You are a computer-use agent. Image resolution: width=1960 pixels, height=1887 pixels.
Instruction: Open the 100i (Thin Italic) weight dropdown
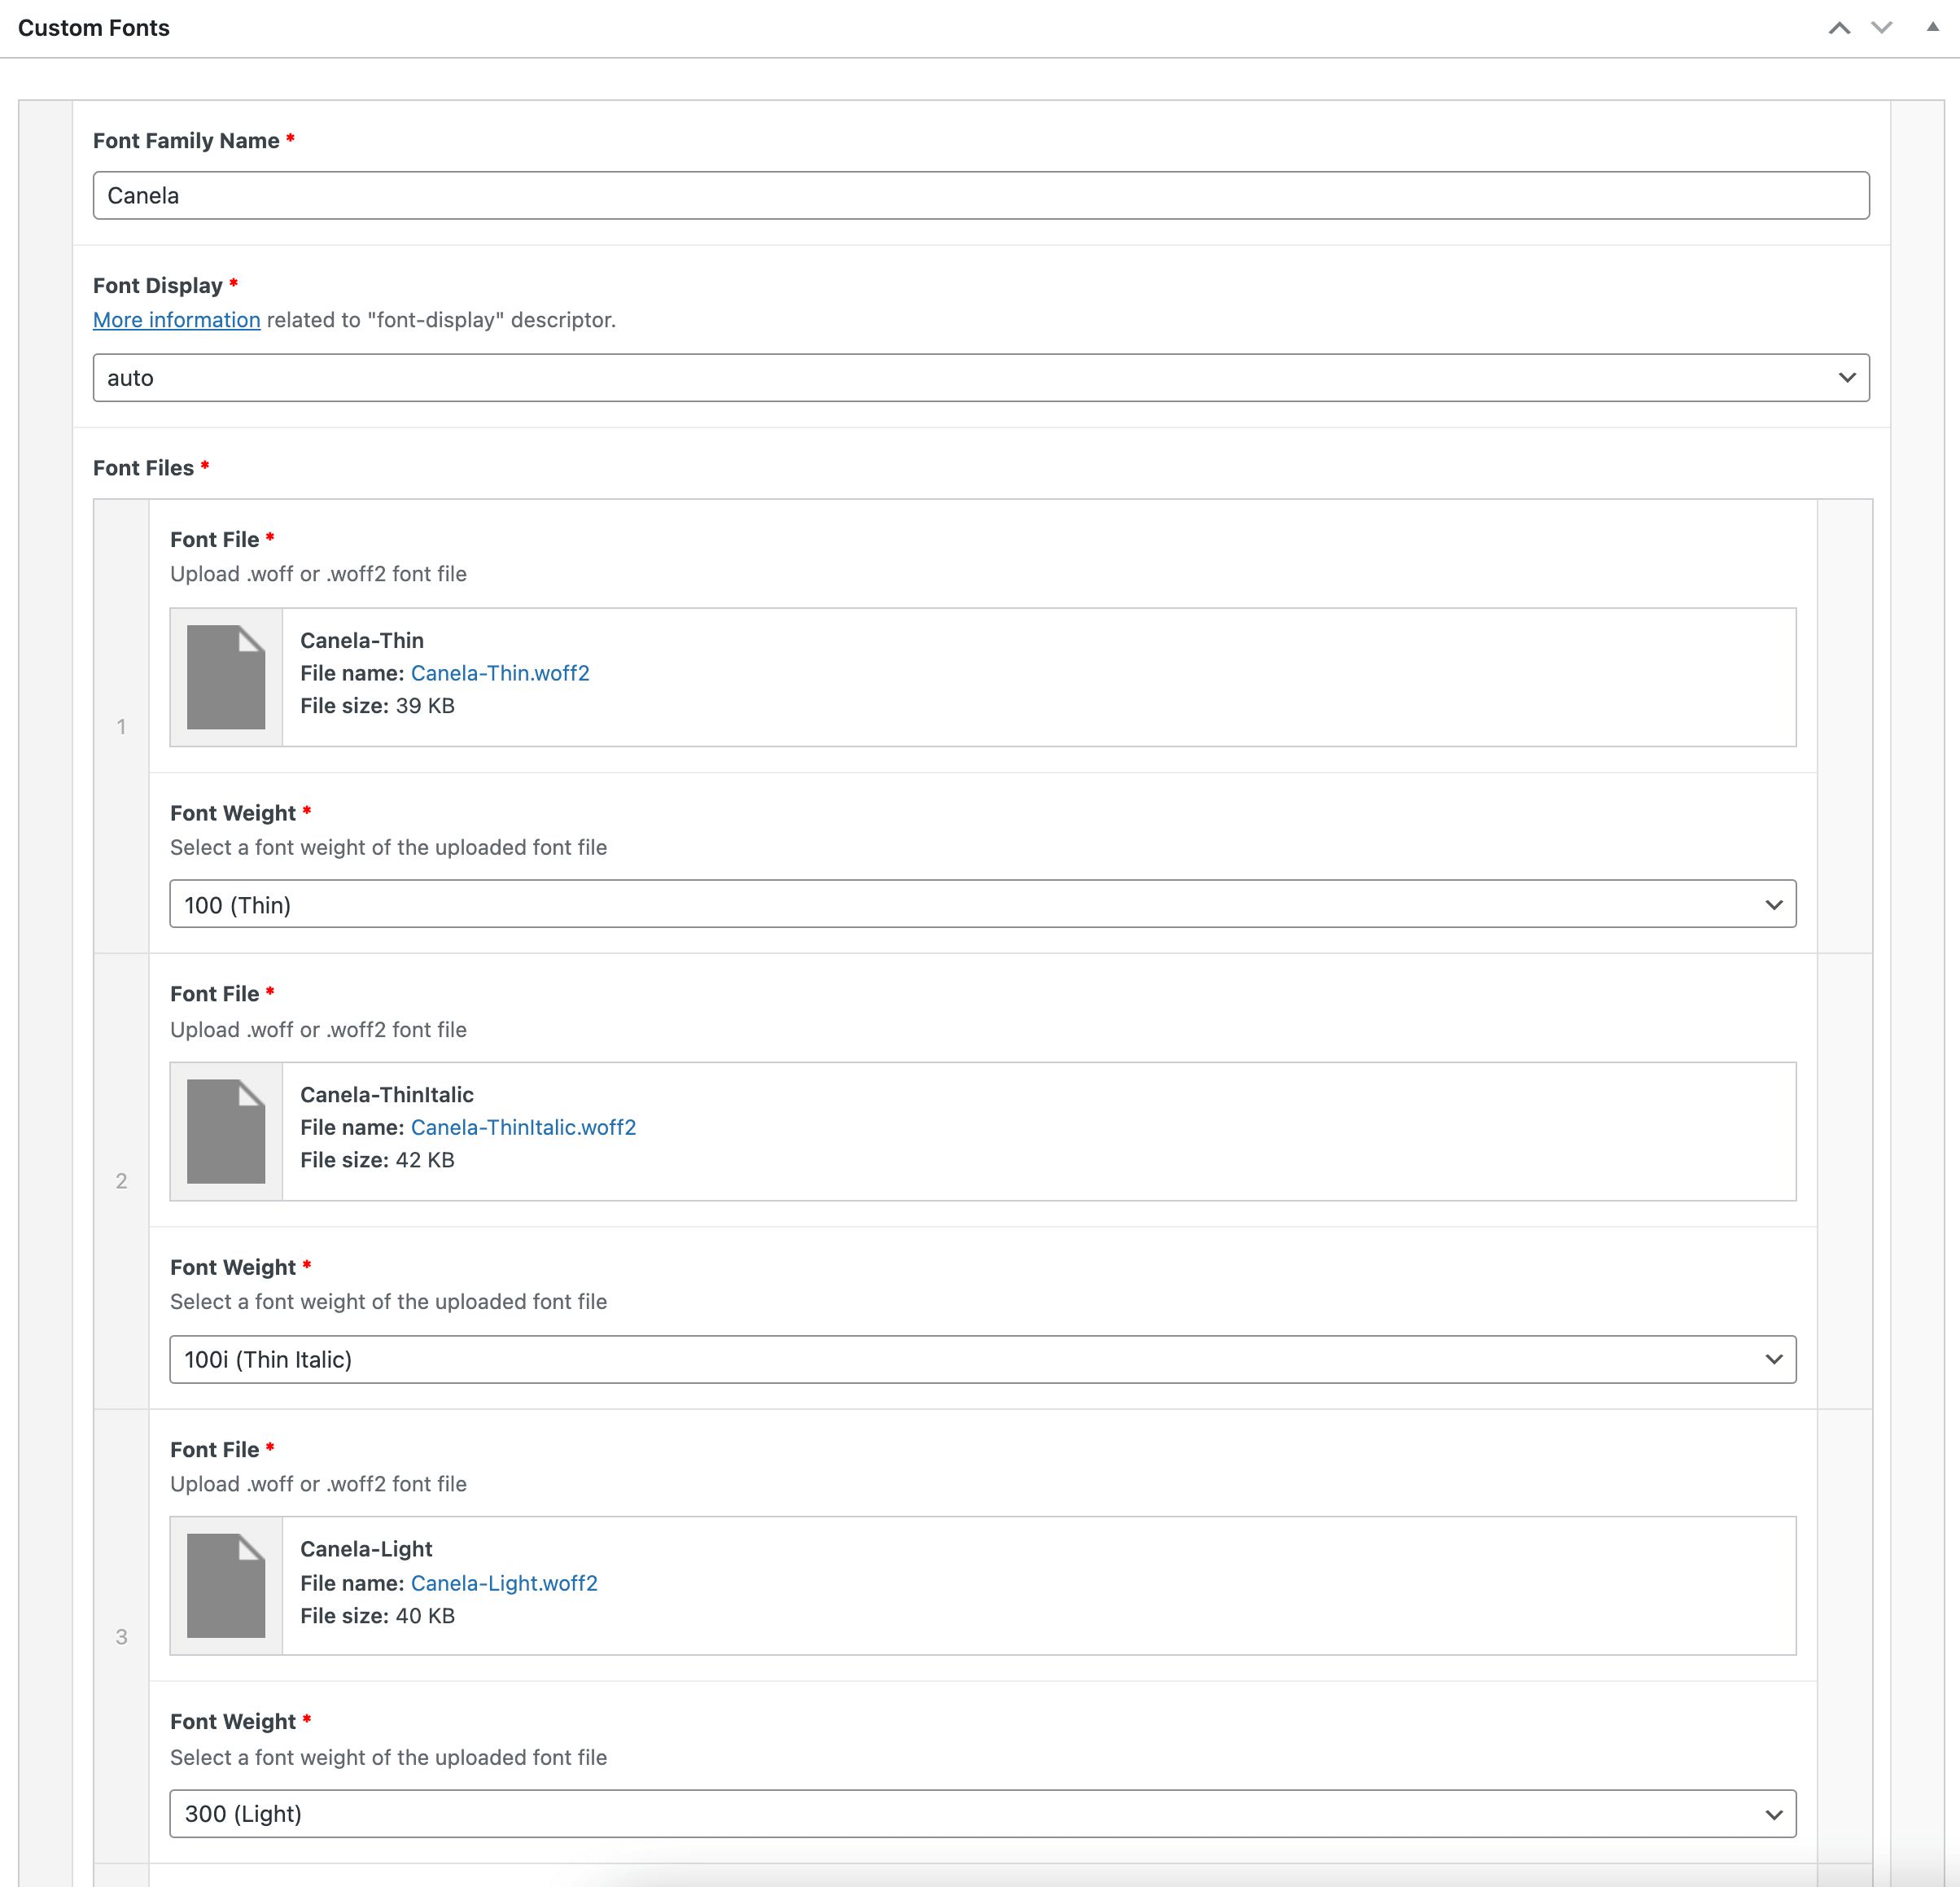click(x=982, y=1359)
